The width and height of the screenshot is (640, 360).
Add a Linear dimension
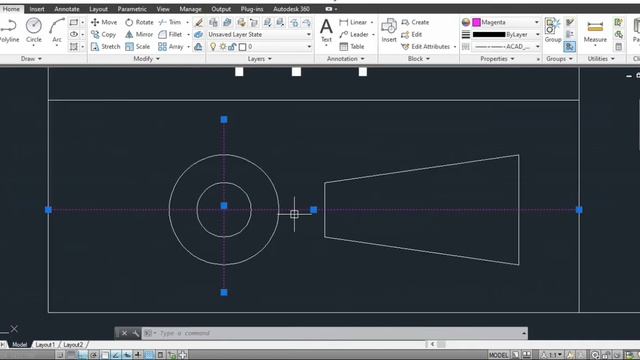[353, 22]
